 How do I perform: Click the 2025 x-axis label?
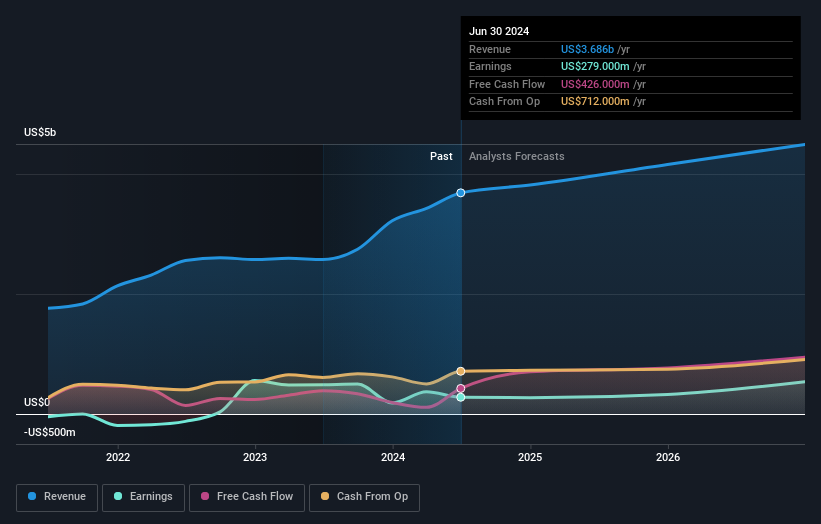click(x=530, y=457)
